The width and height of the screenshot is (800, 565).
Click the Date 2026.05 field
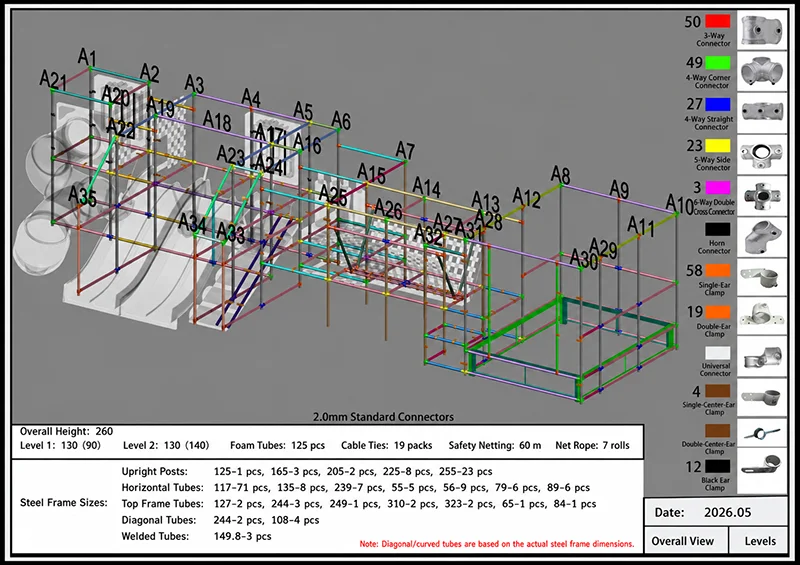(x=716, y=512)
